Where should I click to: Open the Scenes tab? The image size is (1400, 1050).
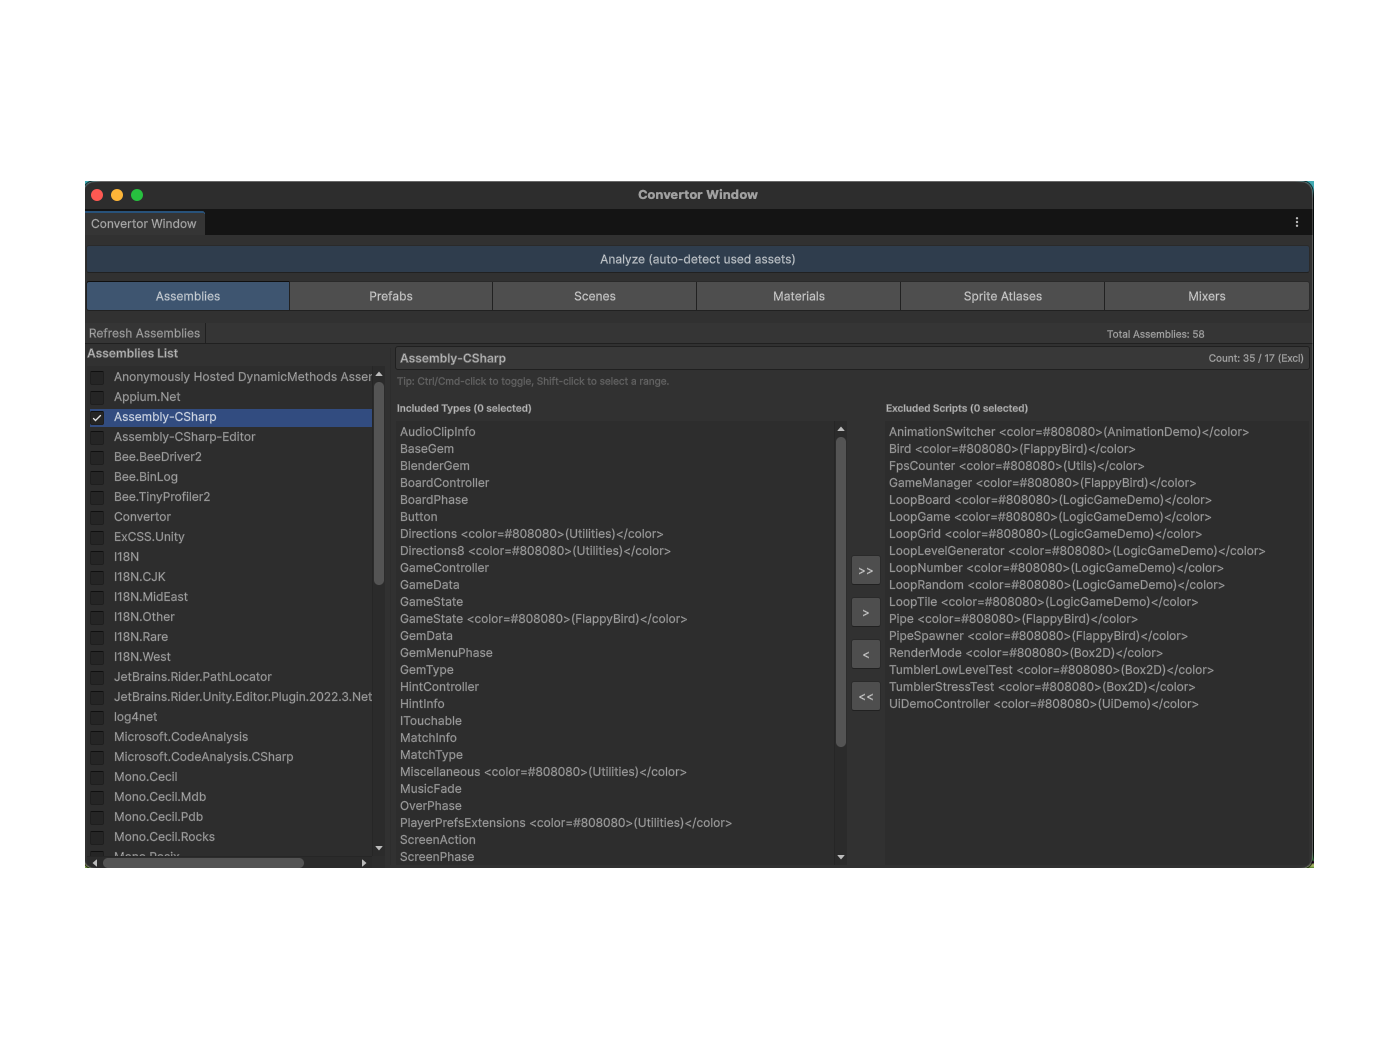coord(595,296)
